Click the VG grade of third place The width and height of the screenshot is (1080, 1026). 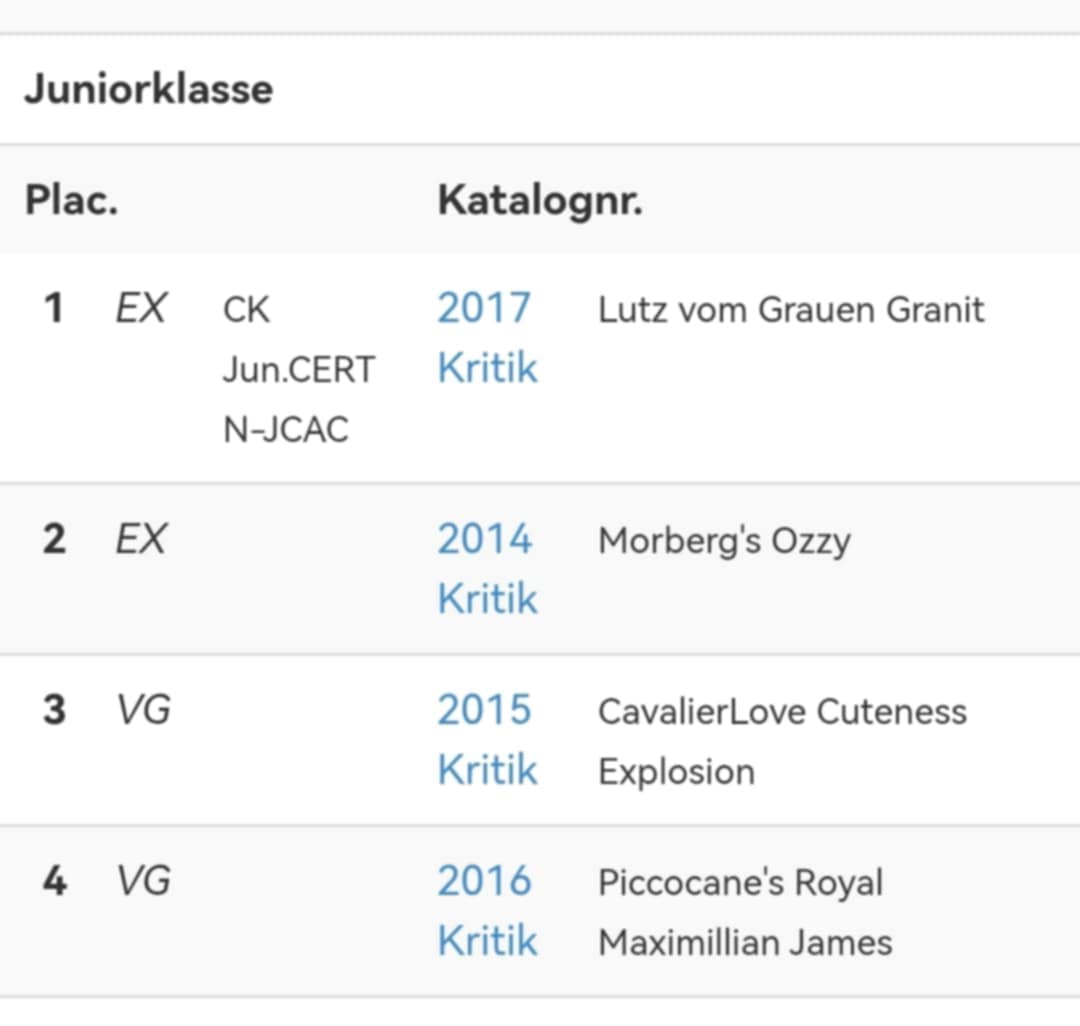coord(143,711)
